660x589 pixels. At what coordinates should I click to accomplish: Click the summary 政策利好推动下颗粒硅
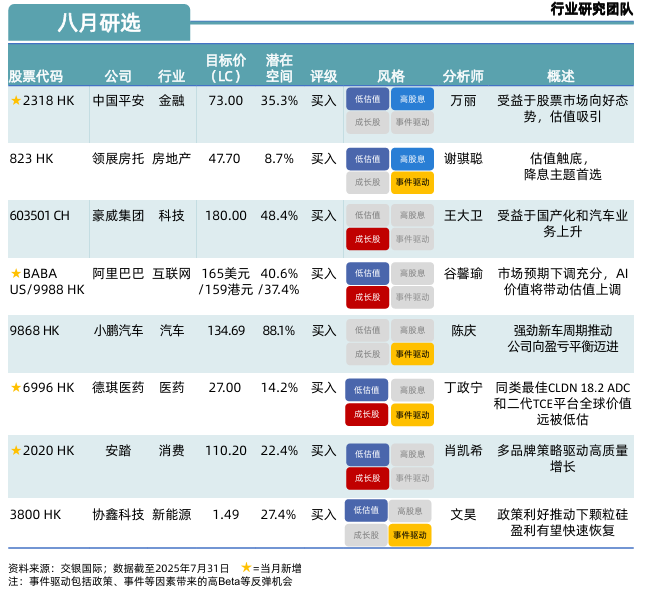563,514
